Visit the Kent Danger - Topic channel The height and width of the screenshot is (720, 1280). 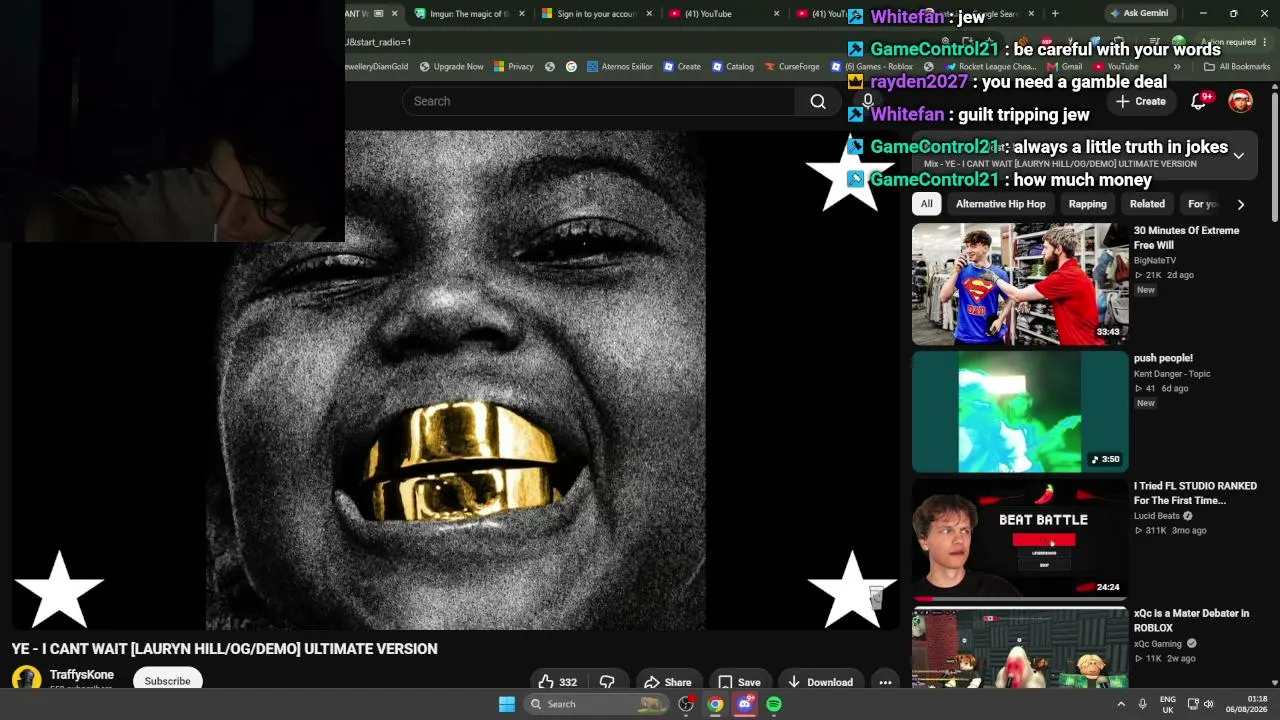click(1172, 374)
